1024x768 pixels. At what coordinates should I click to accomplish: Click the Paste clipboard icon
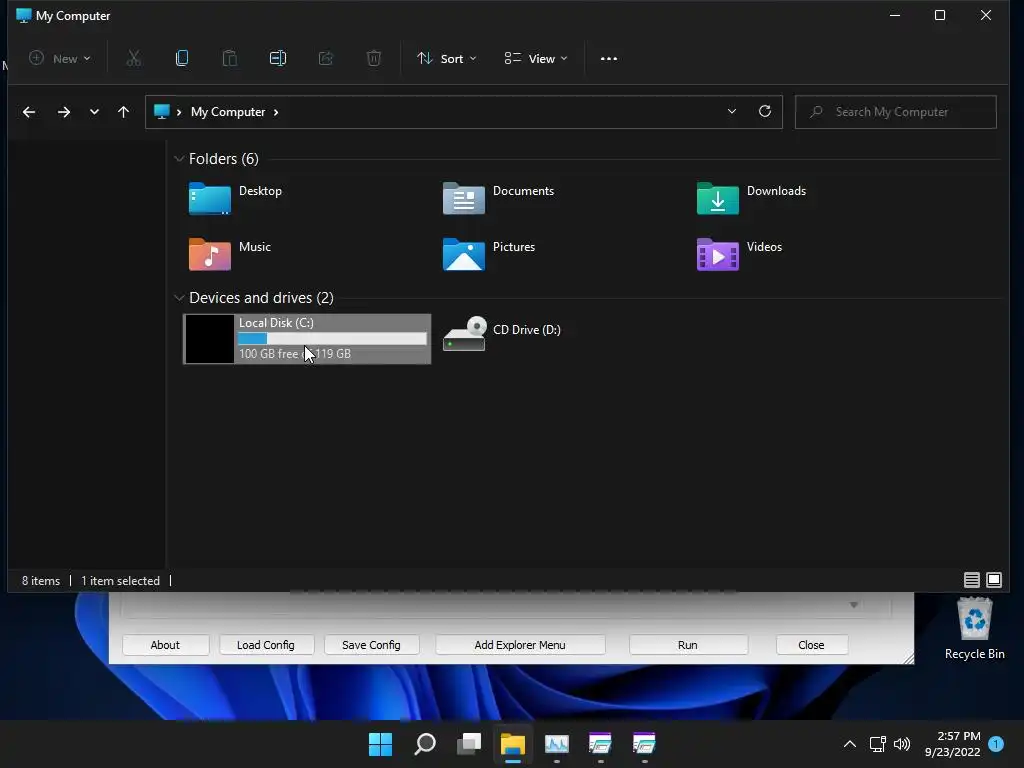point(230,58)
